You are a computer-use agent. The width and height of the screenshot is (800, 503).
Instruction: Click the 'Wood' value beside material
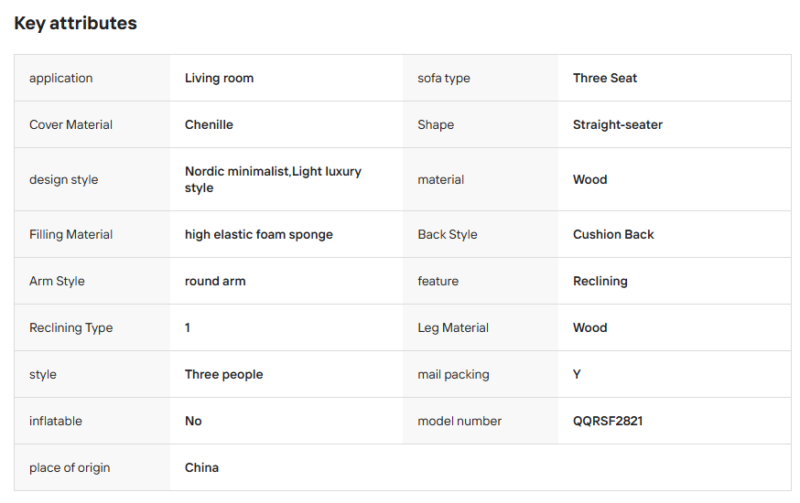(590, 180)
